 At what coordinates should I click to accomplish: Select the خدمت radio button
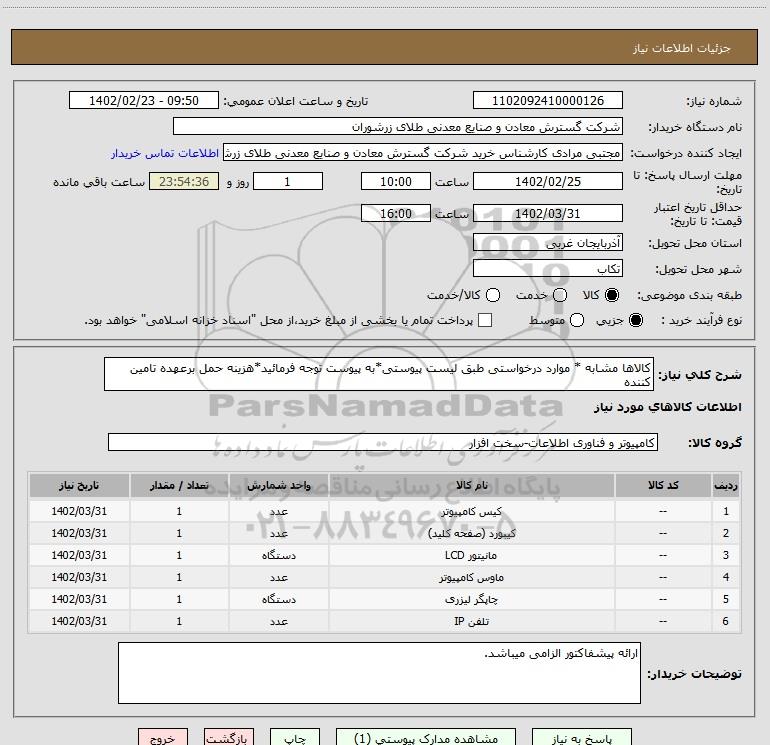[x=560, y=295]
